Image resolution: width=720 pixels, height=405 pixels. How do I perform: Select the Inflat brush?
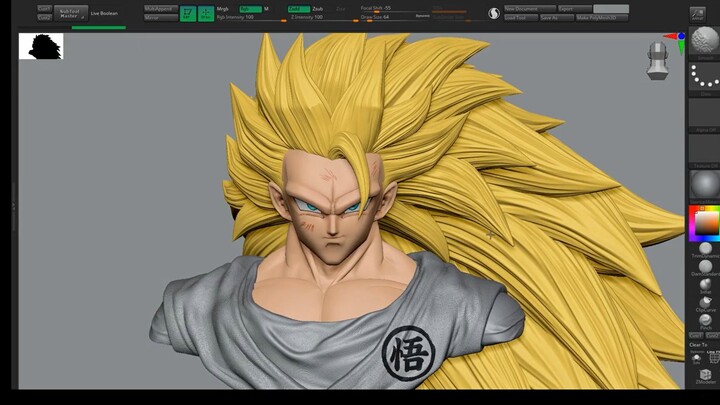tap(705, 284)
